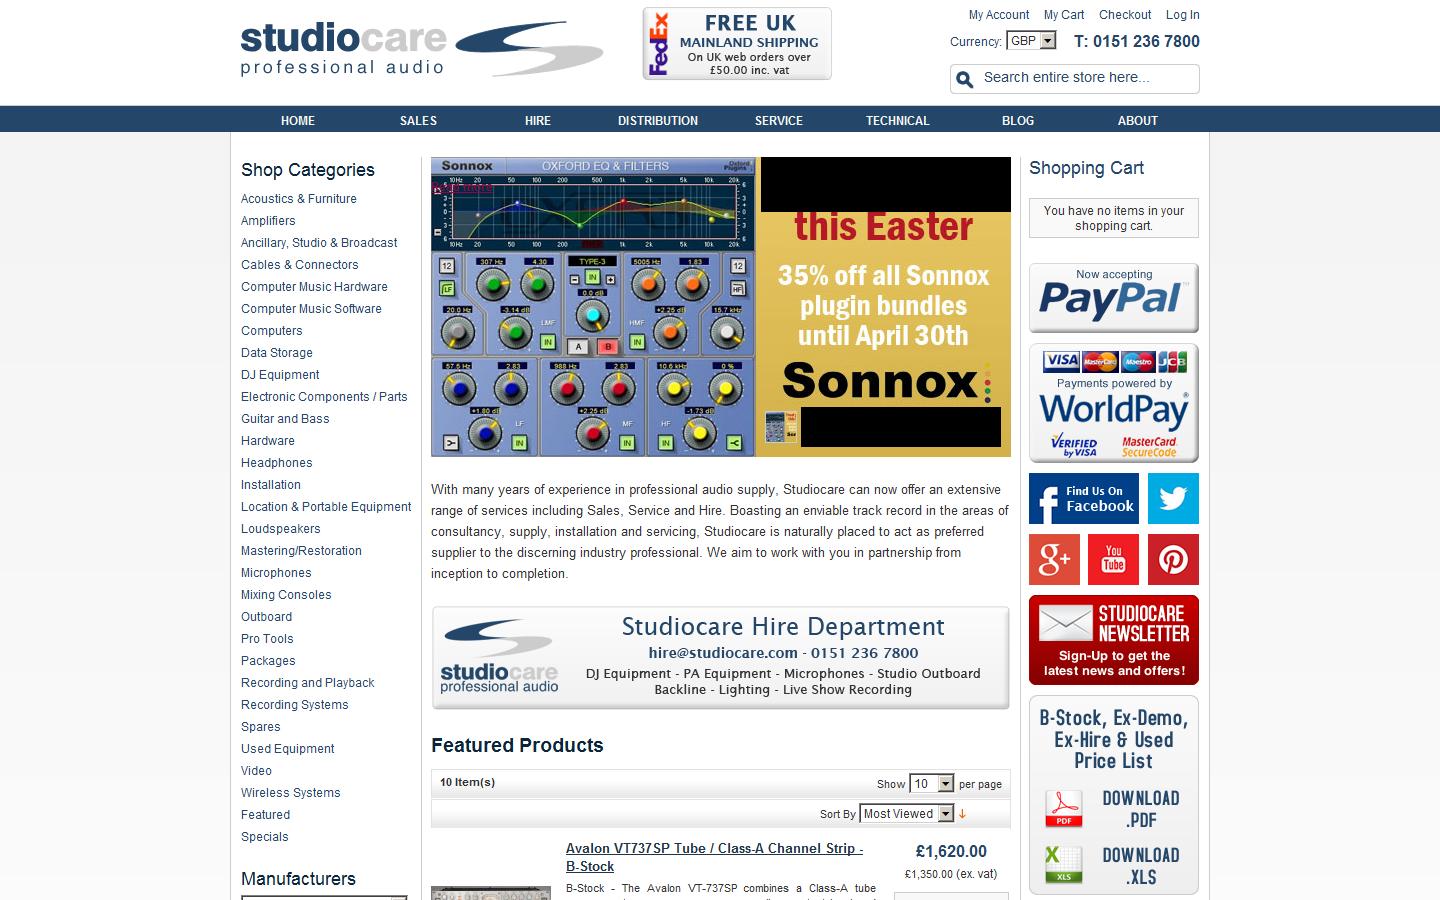The width and height of the screenshot is (1440, 900).
Task: Open the Sort By dropdown
Action: (x=905, y=814)
